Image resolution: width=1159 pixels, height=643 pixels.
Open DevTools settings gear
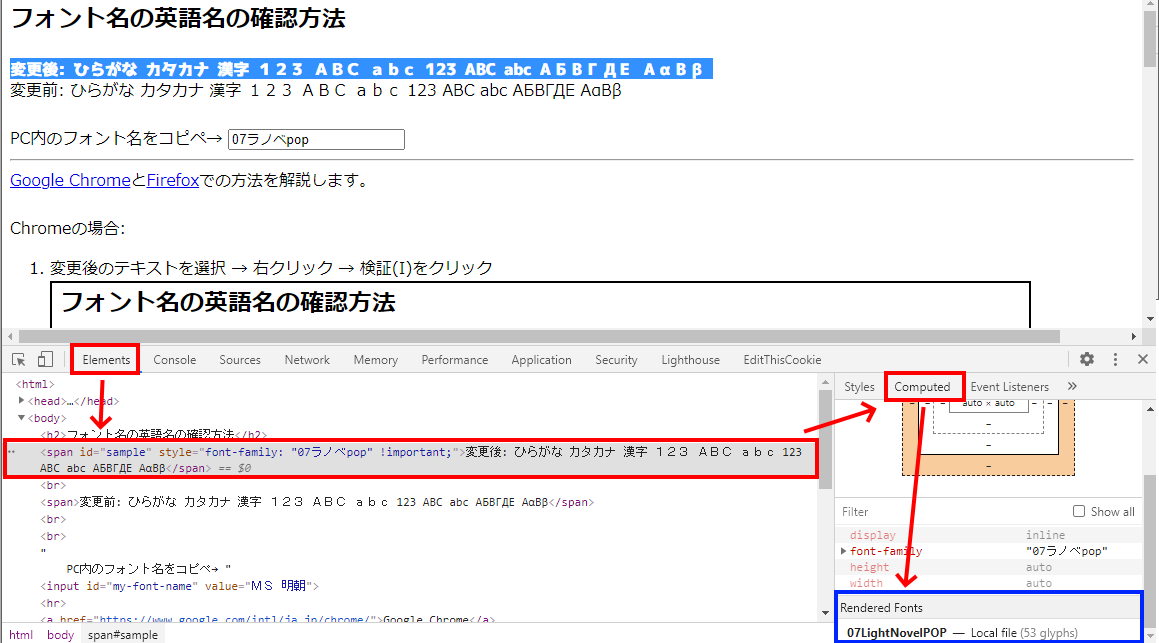click(x=1087, y=360)
